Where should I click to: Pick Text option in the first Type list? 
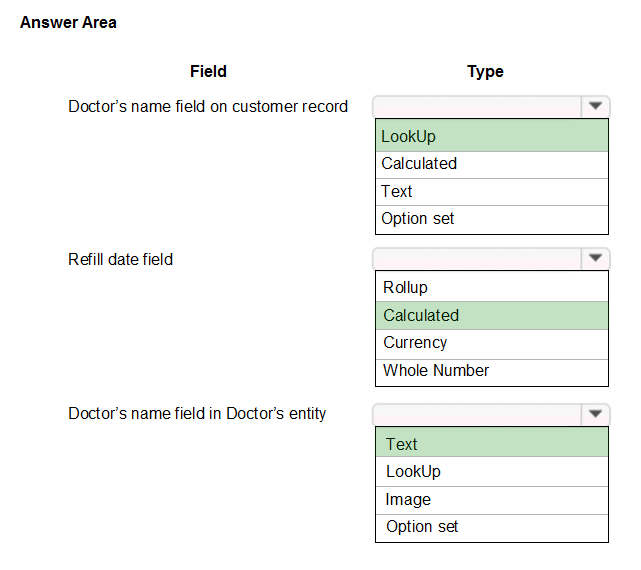[x=492, y=192]
